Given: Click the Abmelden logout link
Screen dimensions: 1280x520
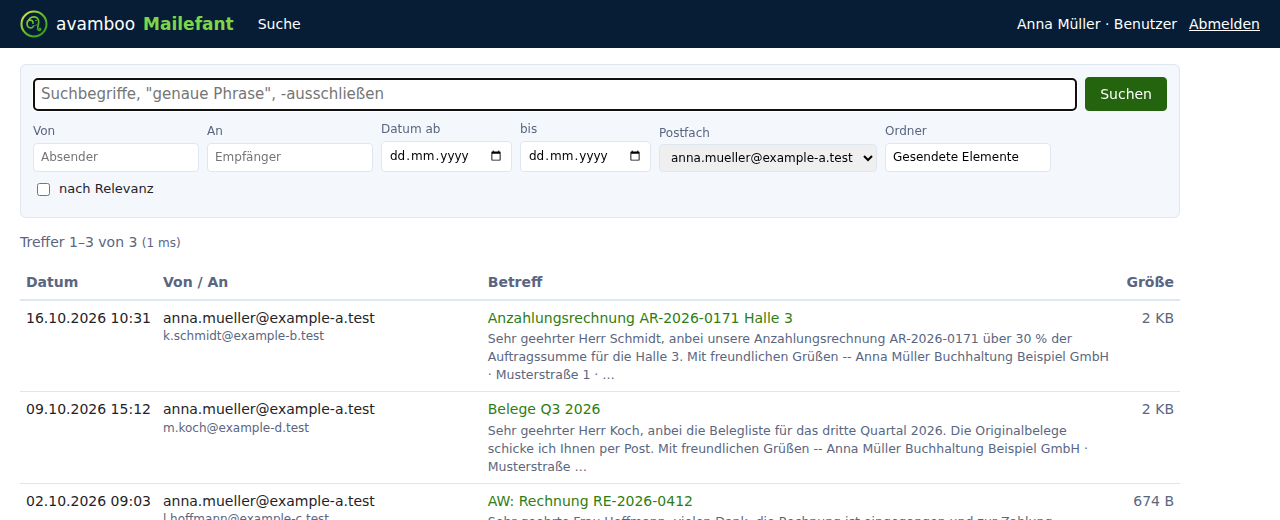Looking at the screenshot, I should [1224, 24].
